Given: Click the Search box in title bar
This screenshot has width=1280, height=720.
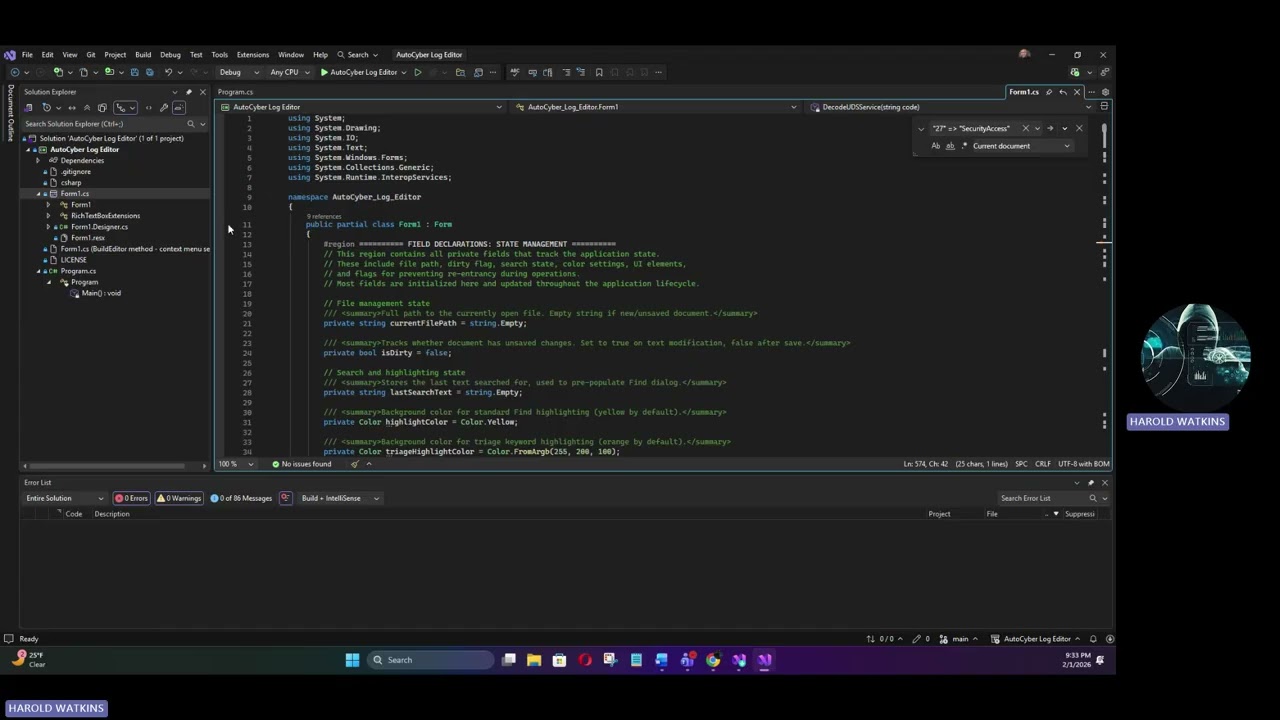Looking at the screenshot, I should 358,55.
